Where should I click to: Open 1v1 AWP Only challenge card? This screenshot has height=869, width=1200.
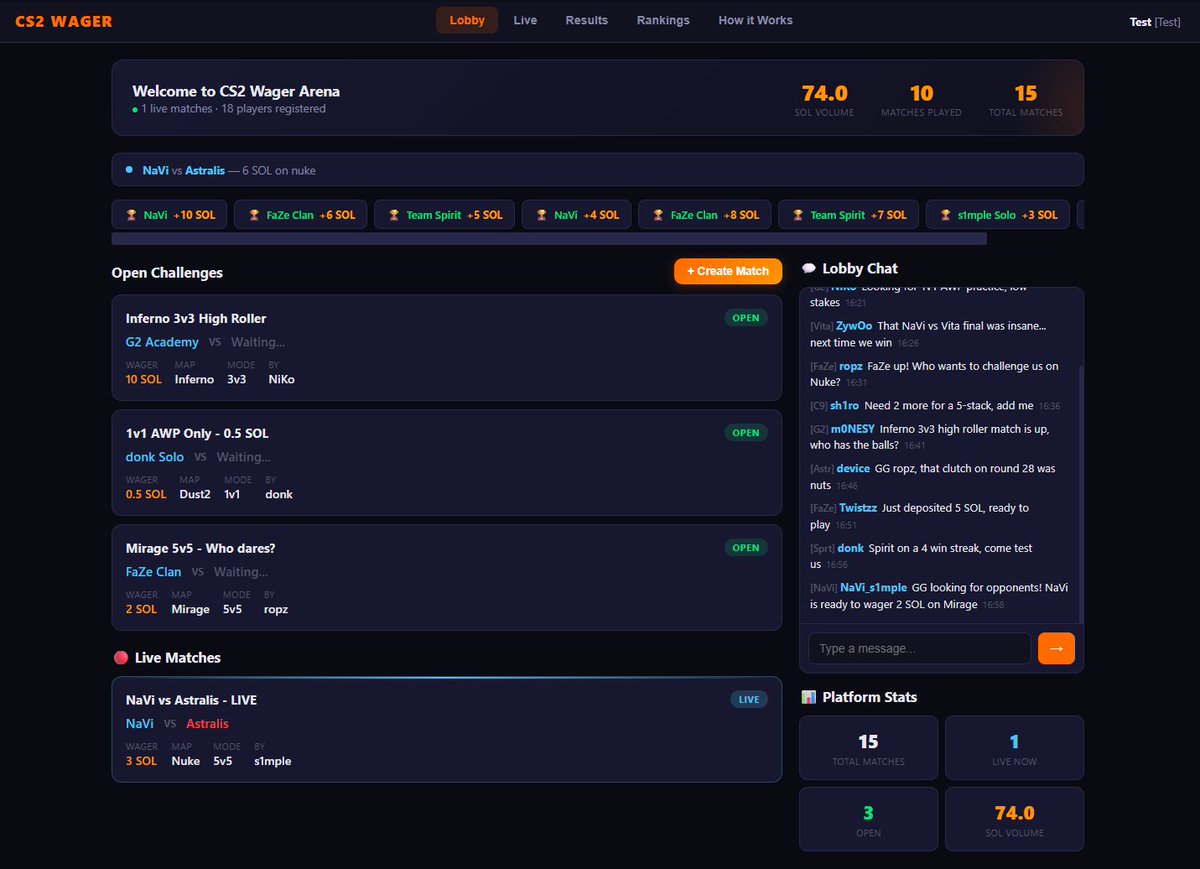tap(447, 462)
